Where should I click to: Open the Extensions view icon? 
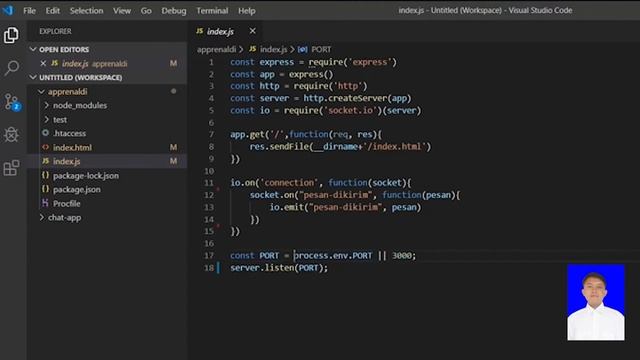pos(11,168)
